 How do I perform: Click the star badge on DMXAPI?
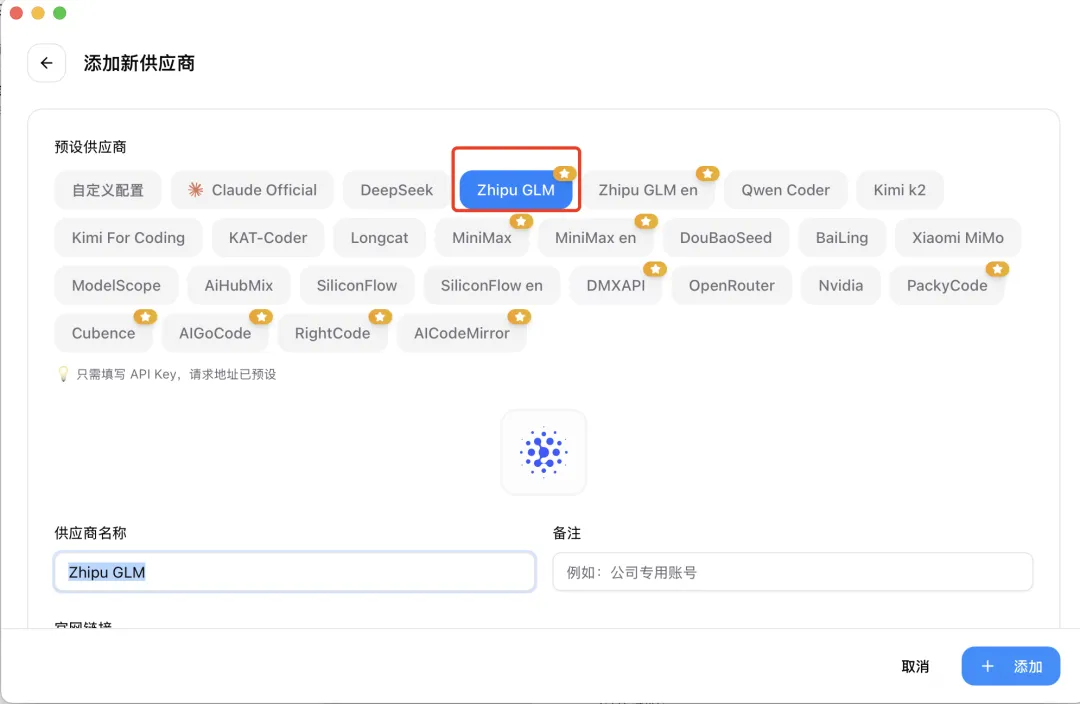tap(655, 269)
